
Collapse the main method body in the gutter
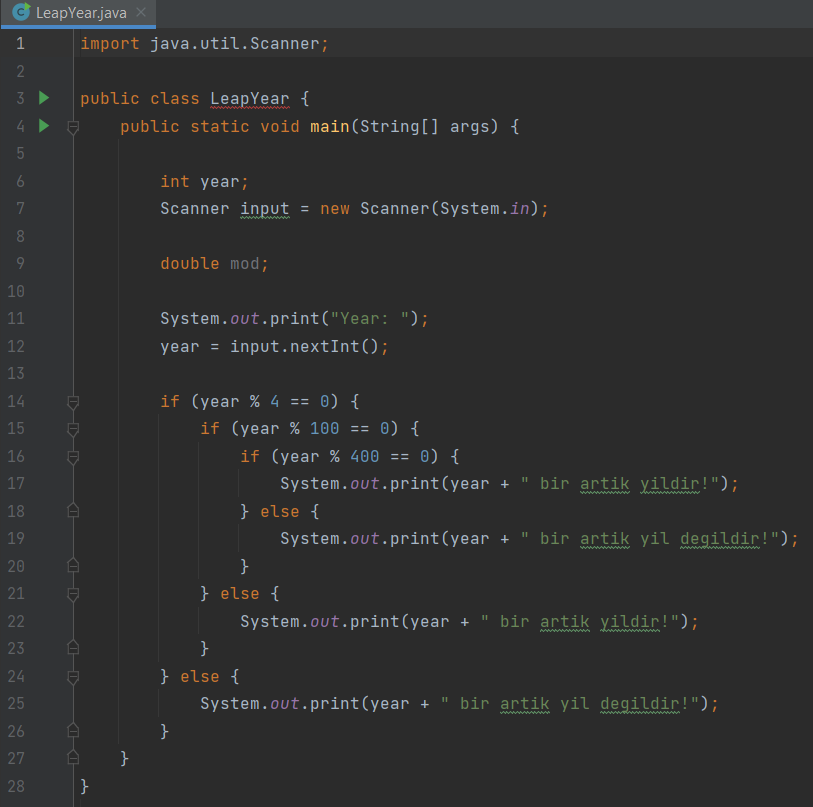71,126
